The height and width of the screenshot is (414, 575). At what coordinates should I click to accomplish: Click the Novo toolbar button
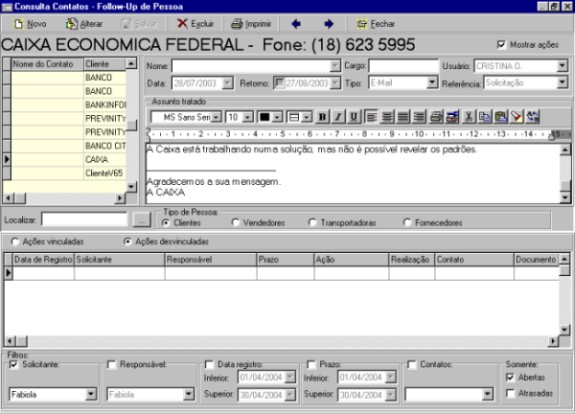[30, 24]
